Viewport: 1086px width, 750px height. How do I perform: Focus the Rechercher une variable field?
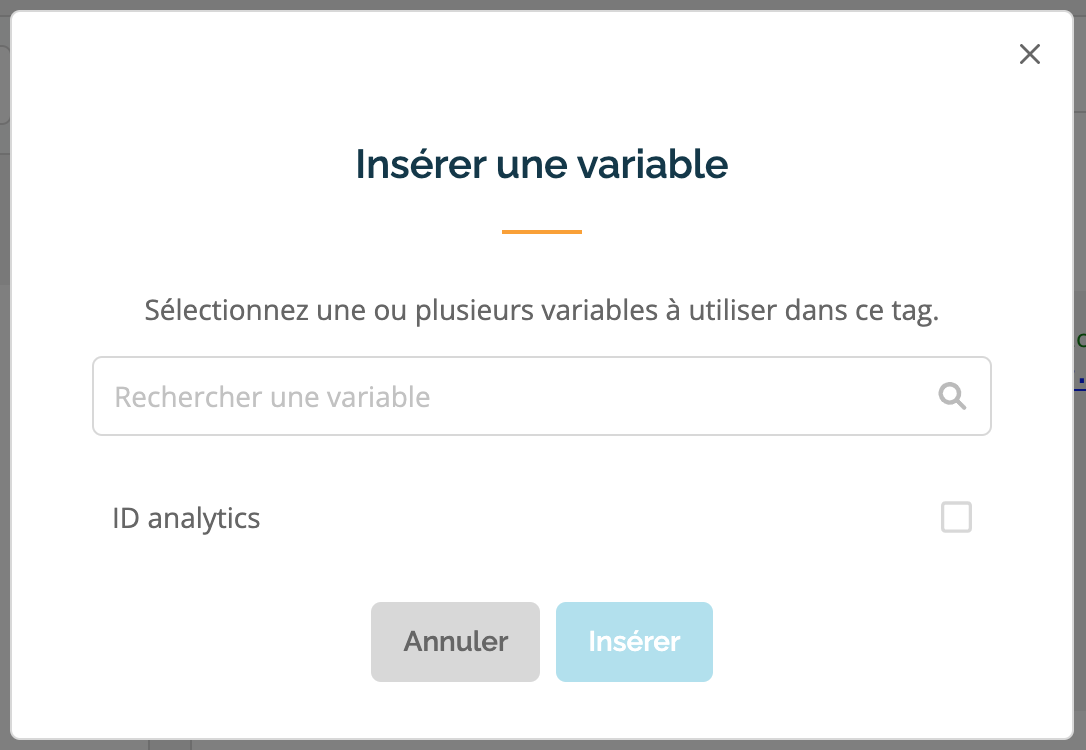(x=542, y=396)
